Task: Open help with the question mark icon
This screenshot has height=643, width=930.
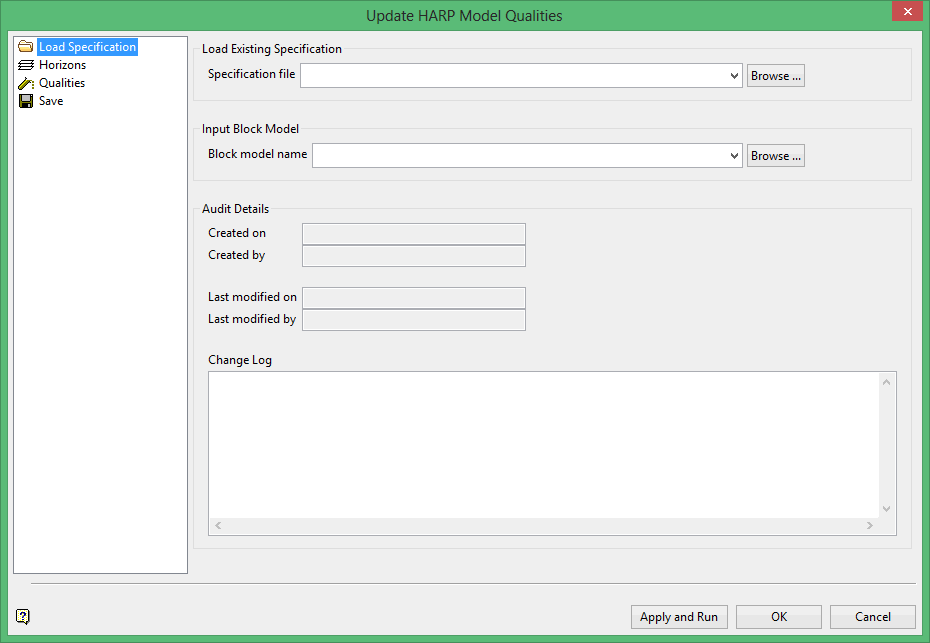Action: coord(23,616)
